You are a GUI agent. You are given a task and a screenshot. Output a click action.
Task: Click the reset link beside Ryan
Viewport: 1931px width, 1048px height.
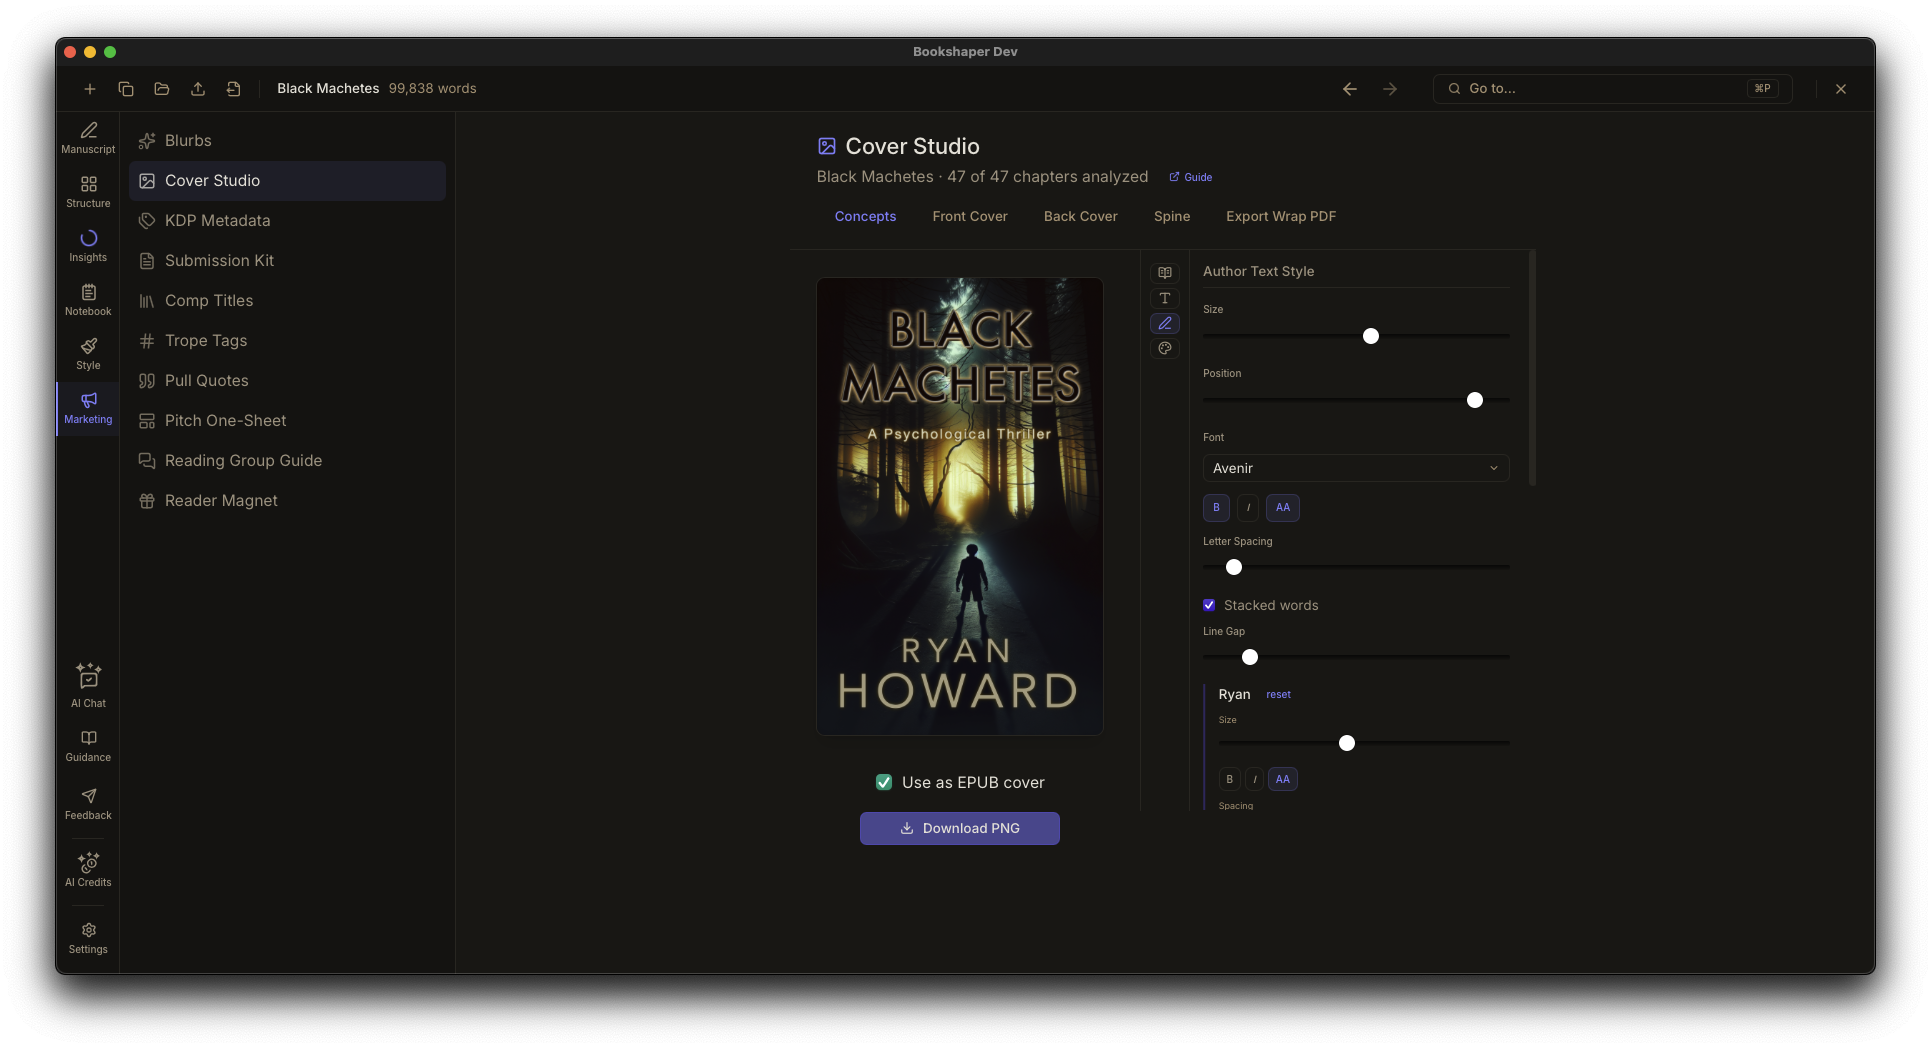(x=1278, y=694)
